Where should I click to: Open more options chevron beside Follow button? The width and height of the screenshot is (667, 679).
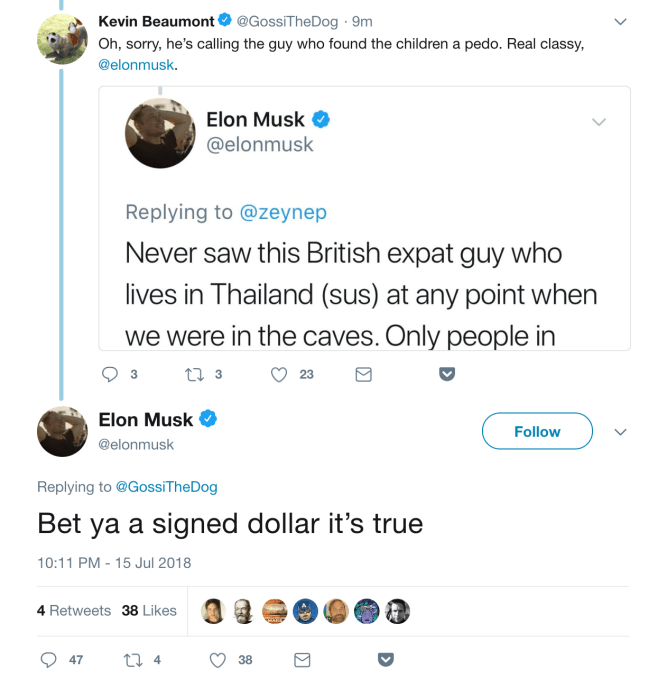pyautogui.click(x=620, y=432)
